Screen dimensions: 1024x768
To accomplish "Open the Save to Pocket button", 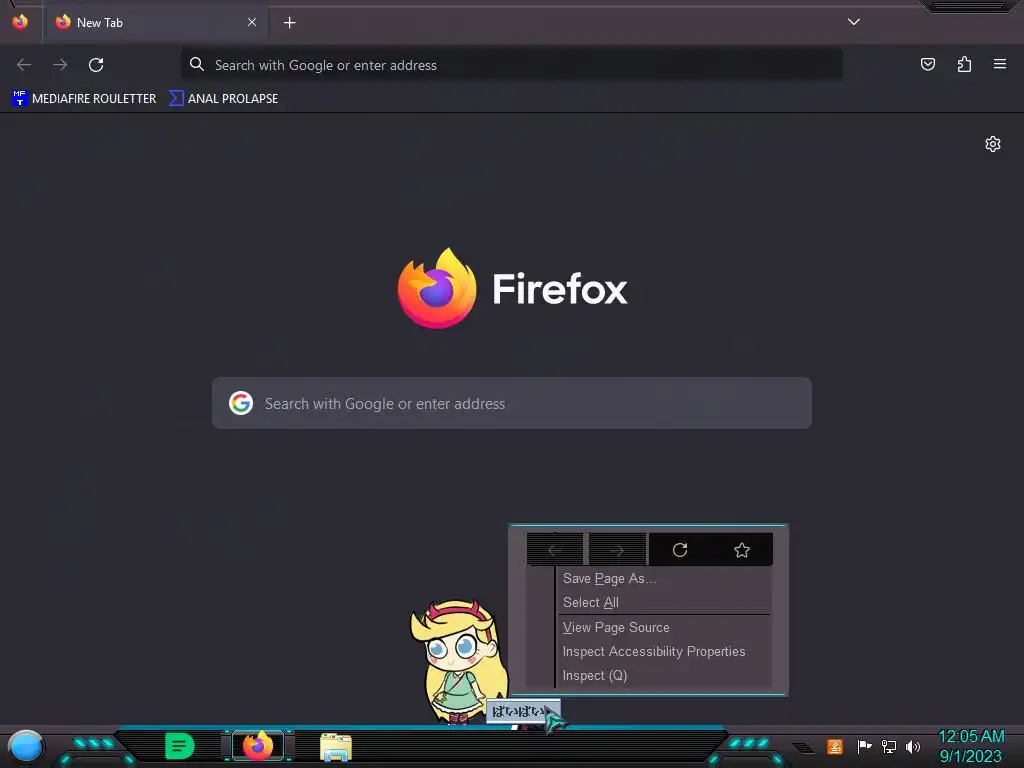I will click(x=927, y=64).
